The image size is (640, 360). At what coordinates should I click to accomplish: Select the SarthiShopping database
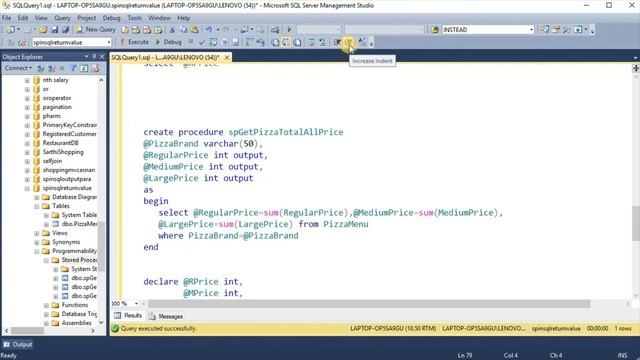click(x=62, y=152)
